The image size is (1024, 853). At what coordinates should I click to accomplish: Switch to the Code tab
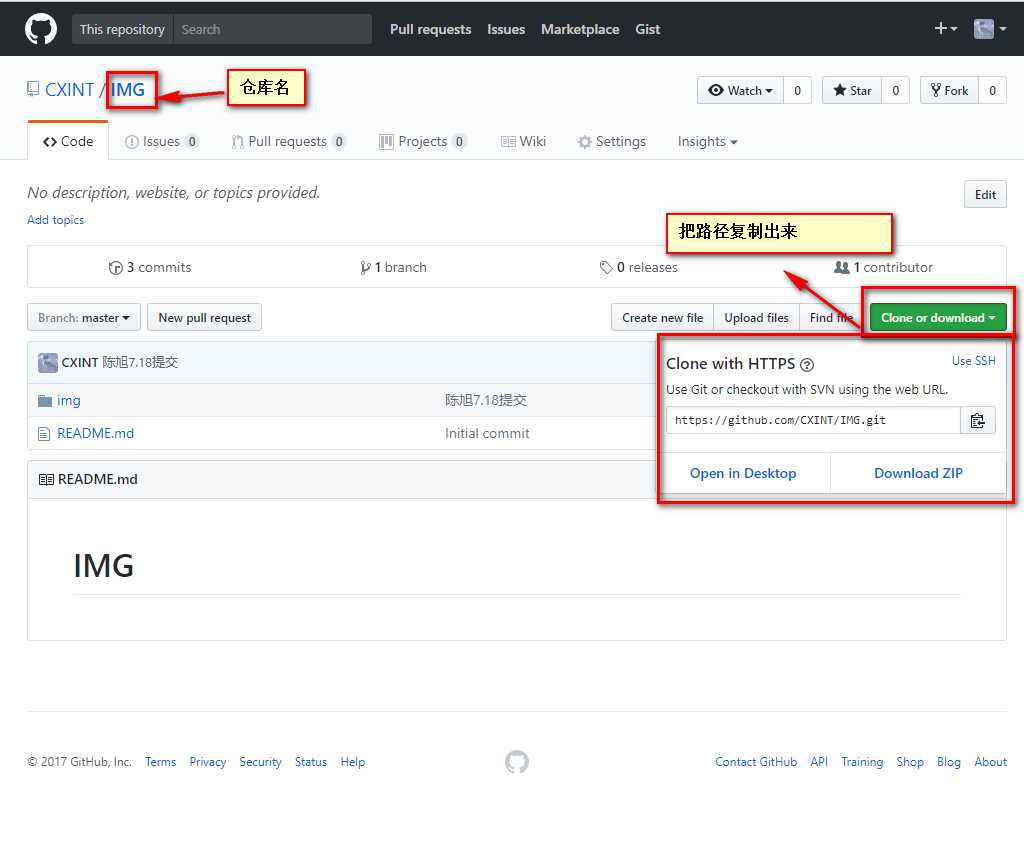[68, 141]
